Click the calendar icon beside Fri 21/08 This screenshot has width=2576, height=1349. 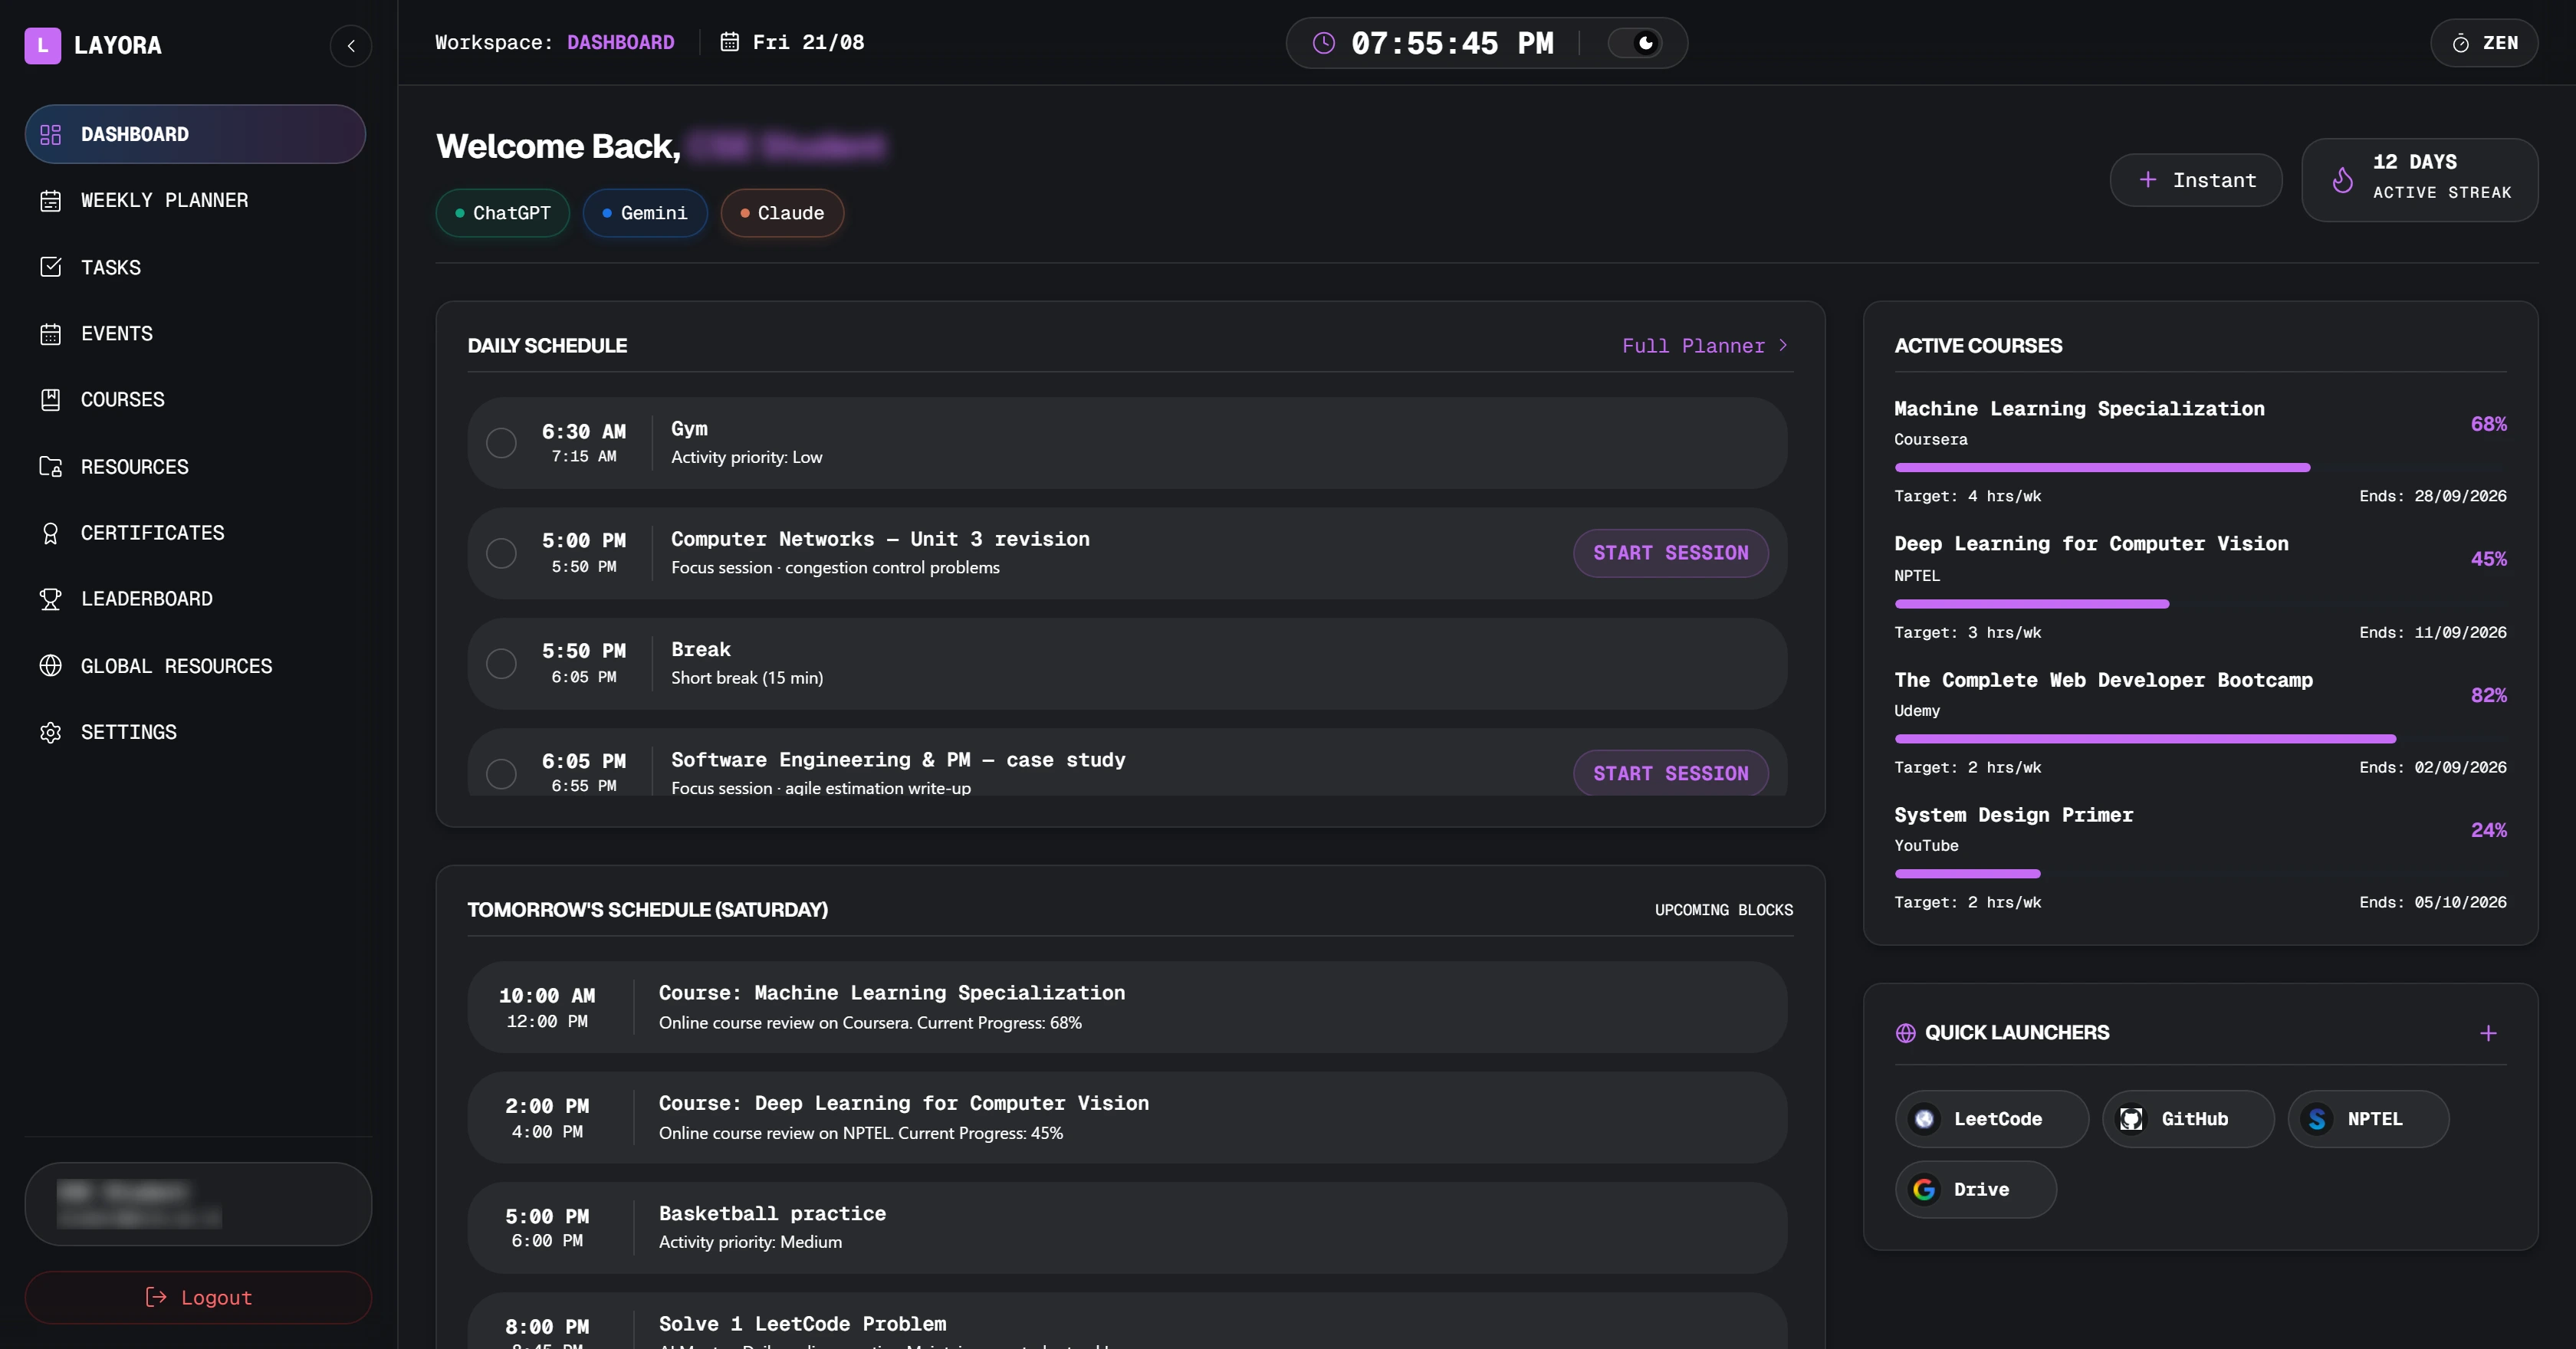tap(730, 42)
